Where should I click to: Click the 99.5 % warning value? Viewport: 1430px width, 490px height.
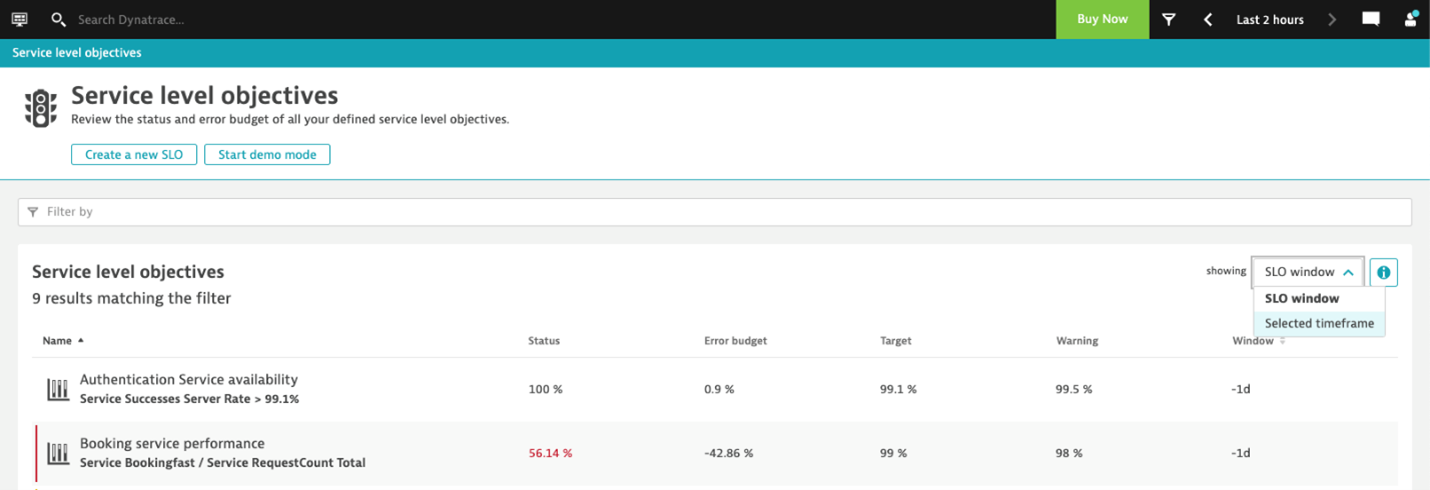[x=1074, y=389]
